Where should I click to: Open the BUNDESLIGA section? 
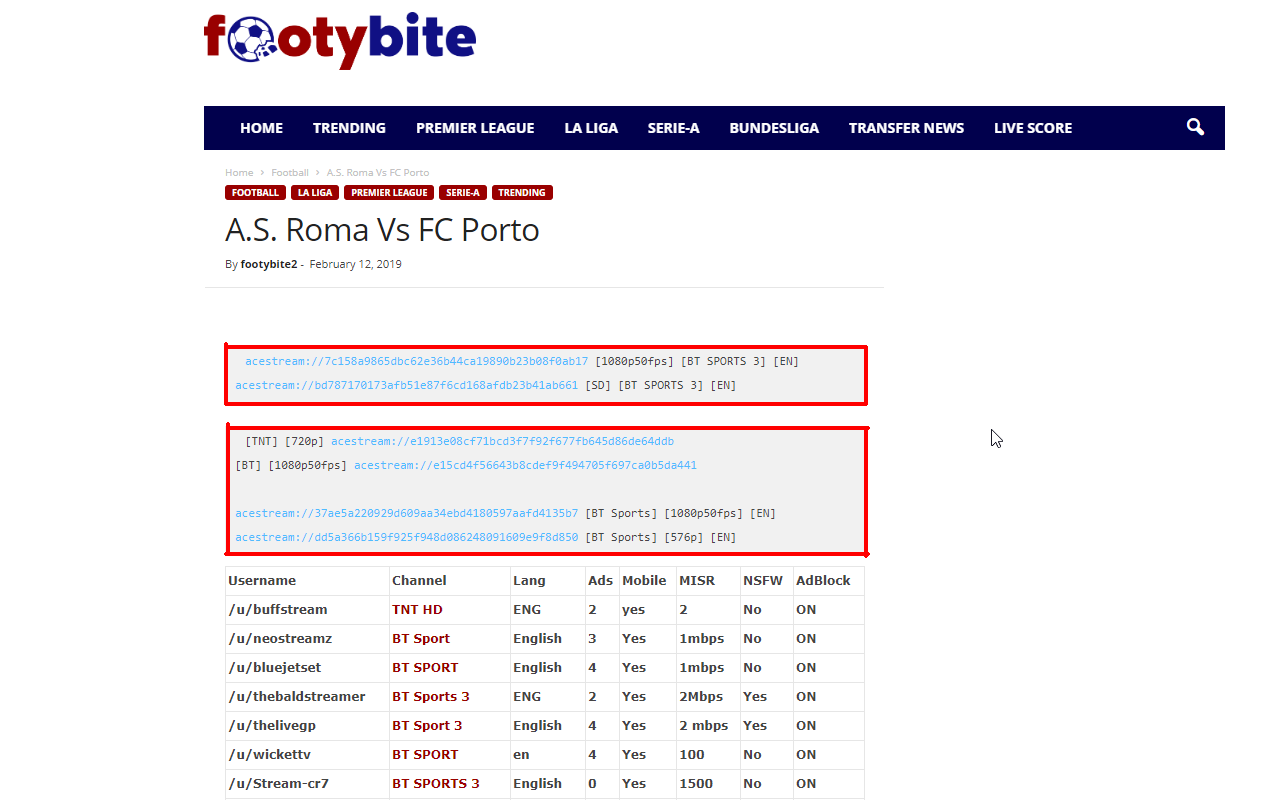(x=774, y=127)
